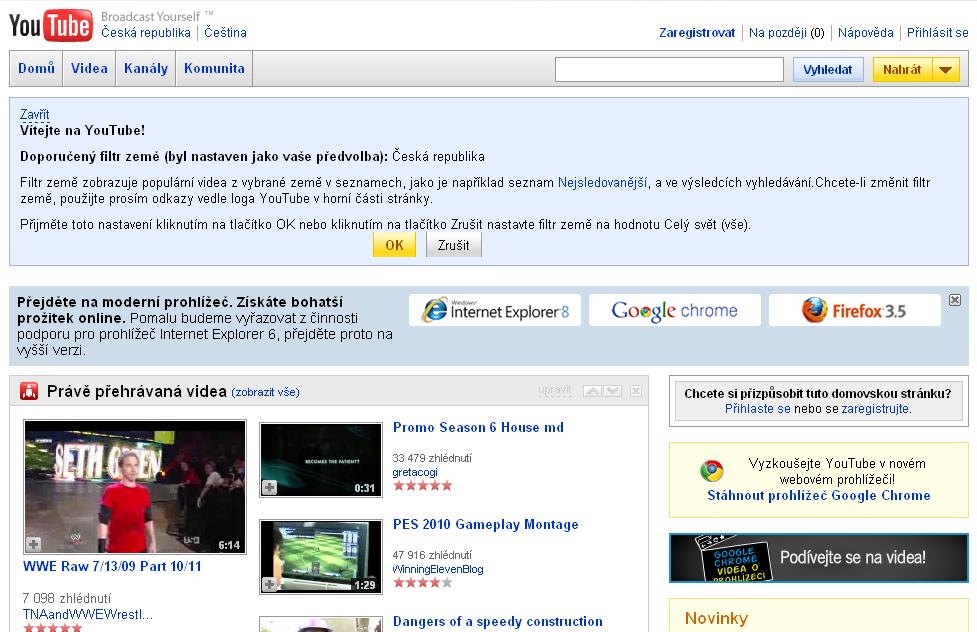The width and height of the screenshot is (977, 632).
Task: Close the Právě přehrávaná videa module
Action: click(x=635, y=391)
